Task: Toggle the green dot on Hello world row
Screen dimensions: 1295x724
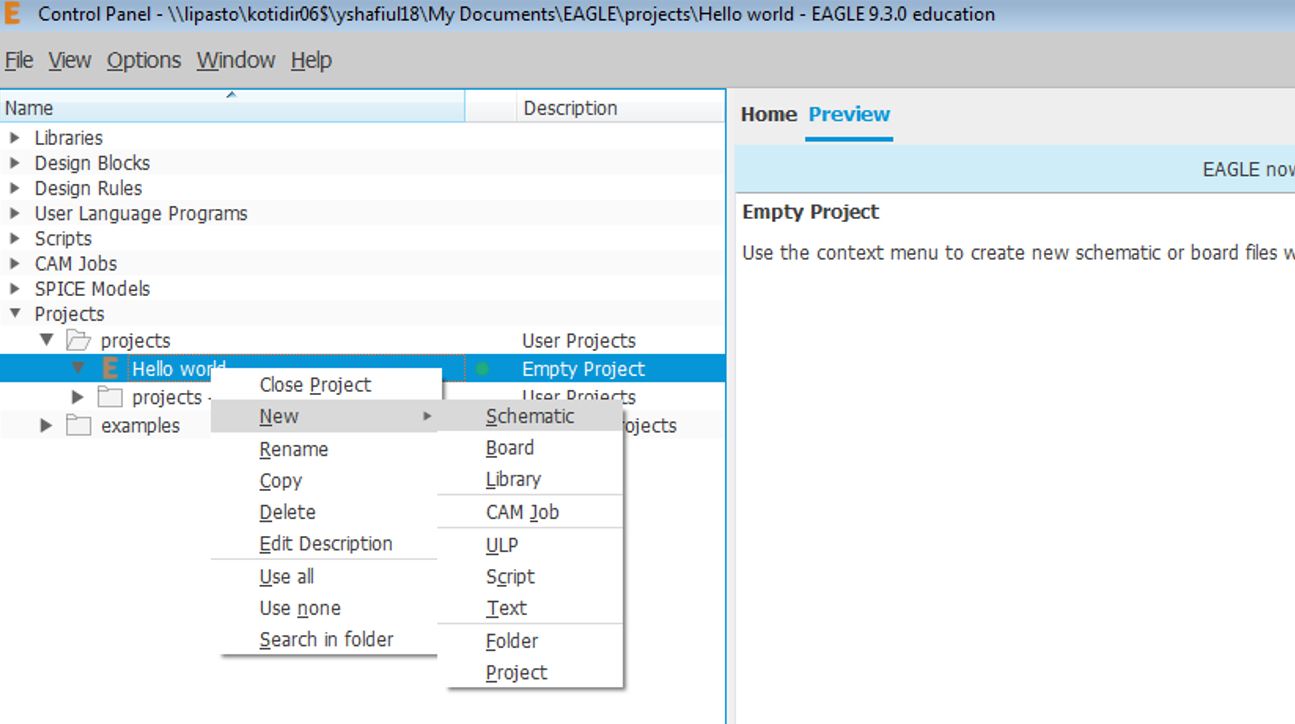Action: point(483,369)
